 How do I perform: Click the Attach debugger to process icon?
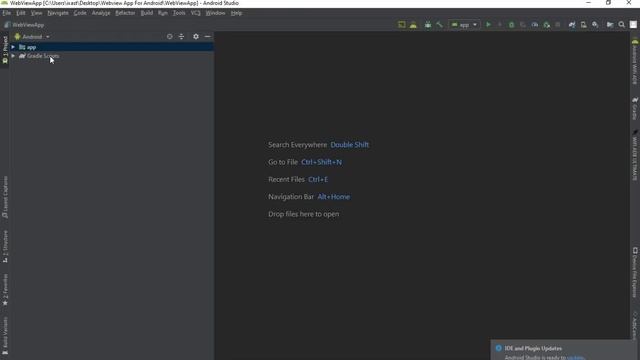coord(547,25)
